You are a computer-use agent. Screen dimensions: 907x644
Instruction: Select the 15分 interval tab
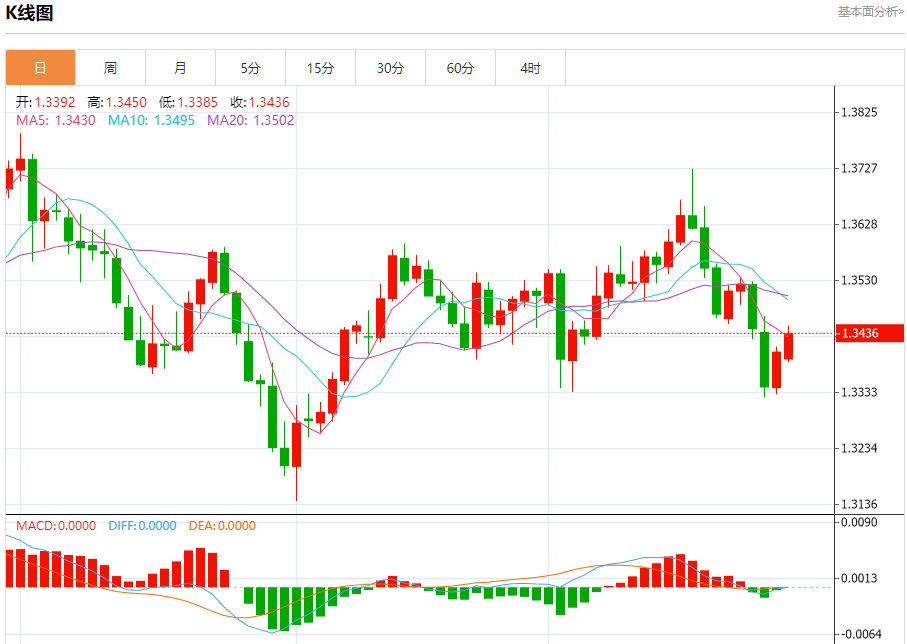320,68
